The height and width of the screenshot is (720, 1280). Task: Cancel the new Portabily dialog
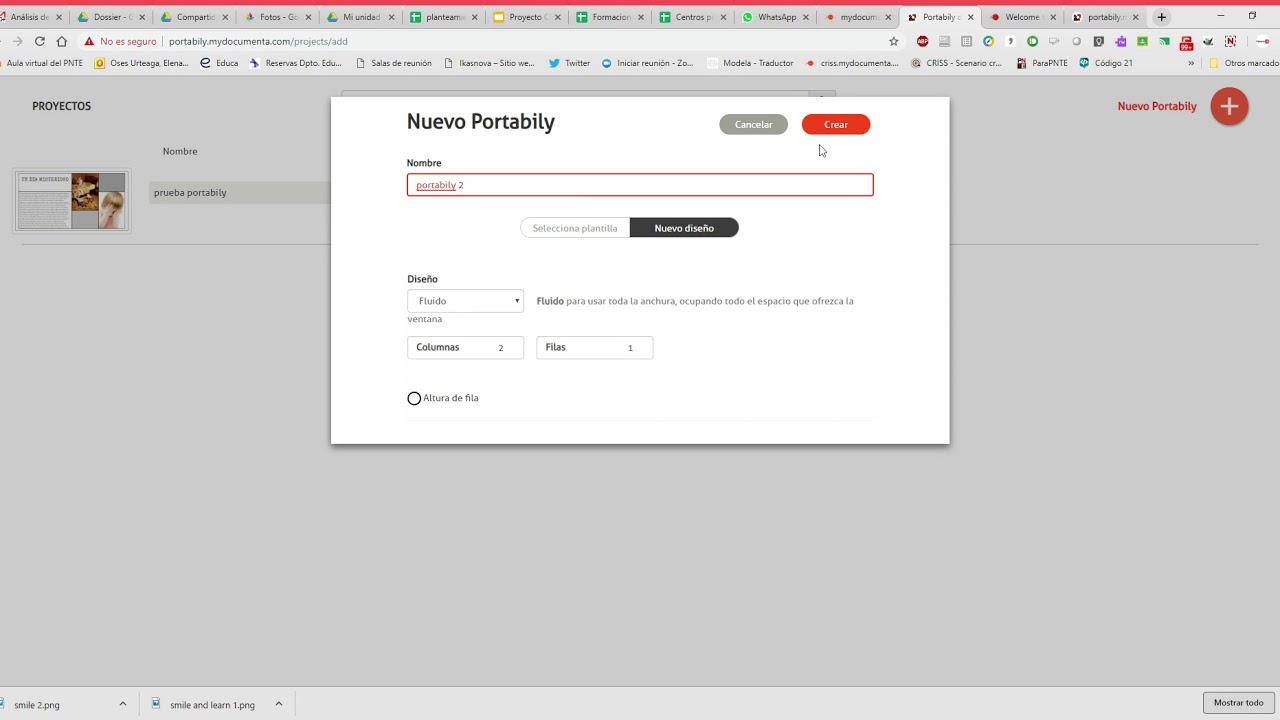click(753, 125)
